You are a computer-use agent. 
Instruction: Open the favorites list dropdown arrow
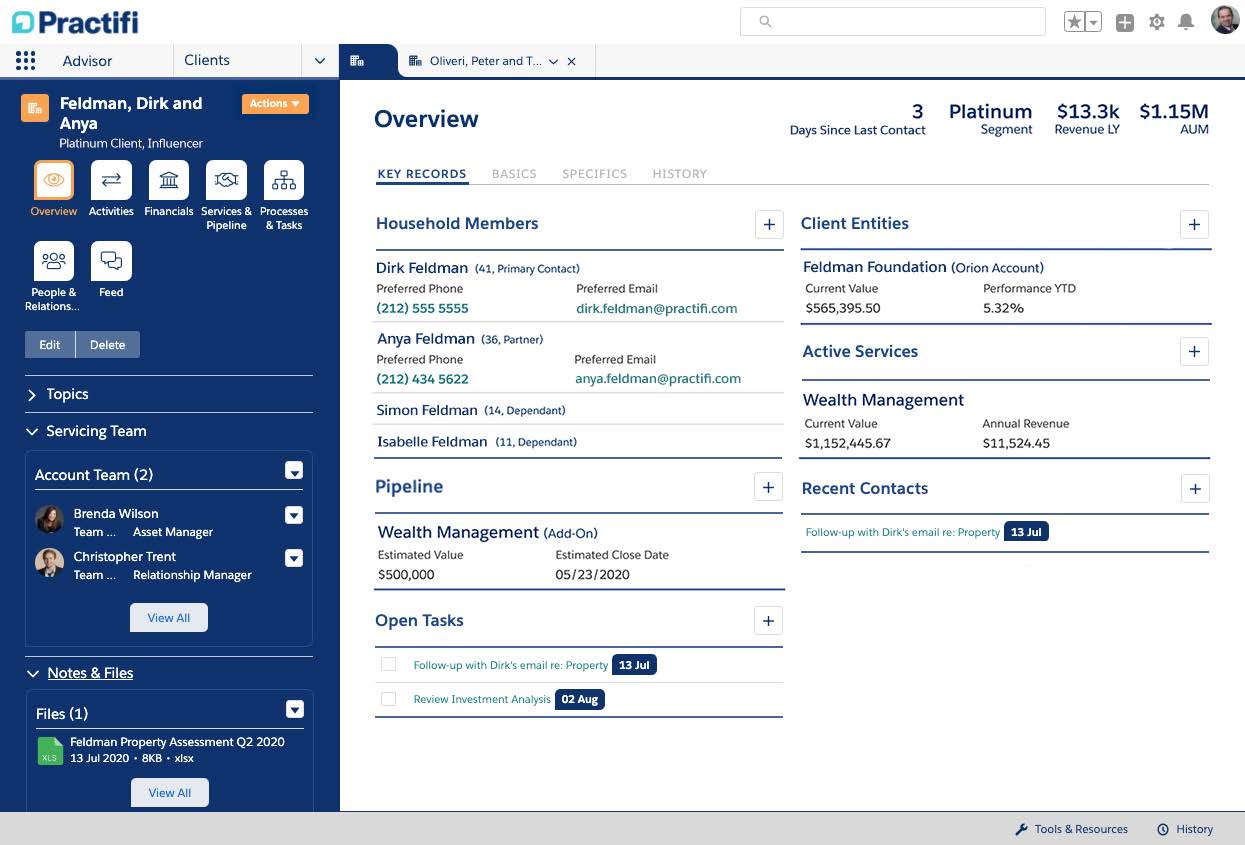point(1094,22)
